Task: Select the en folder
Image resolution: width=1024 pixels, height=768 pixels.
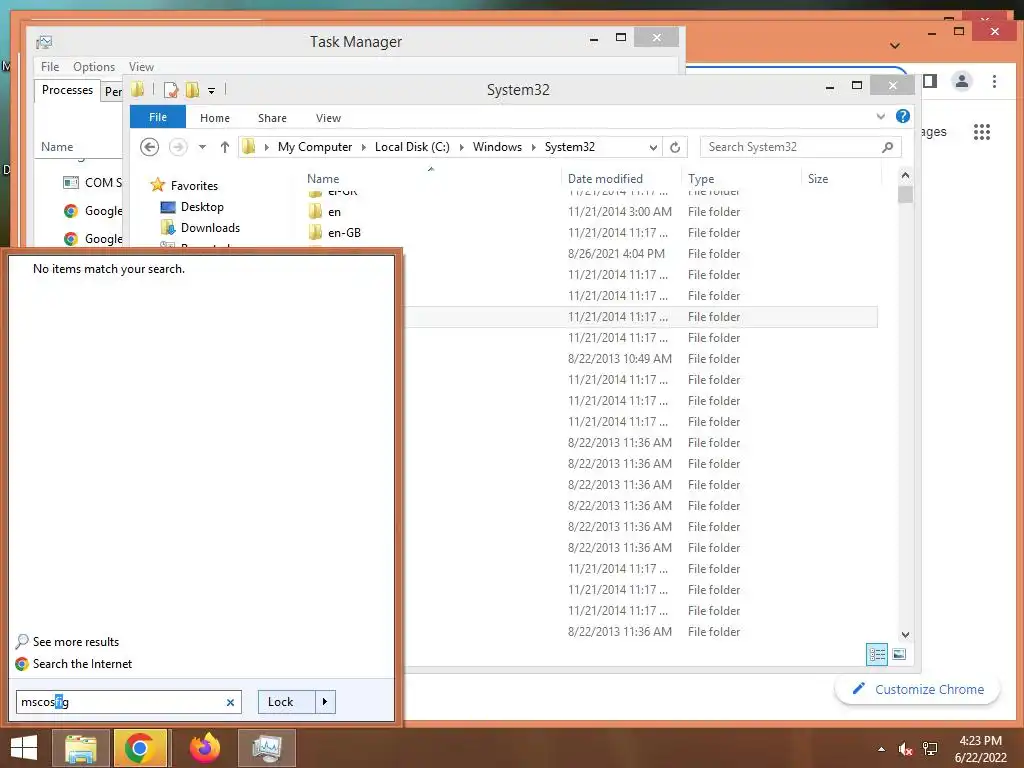Action: [334, 212]
